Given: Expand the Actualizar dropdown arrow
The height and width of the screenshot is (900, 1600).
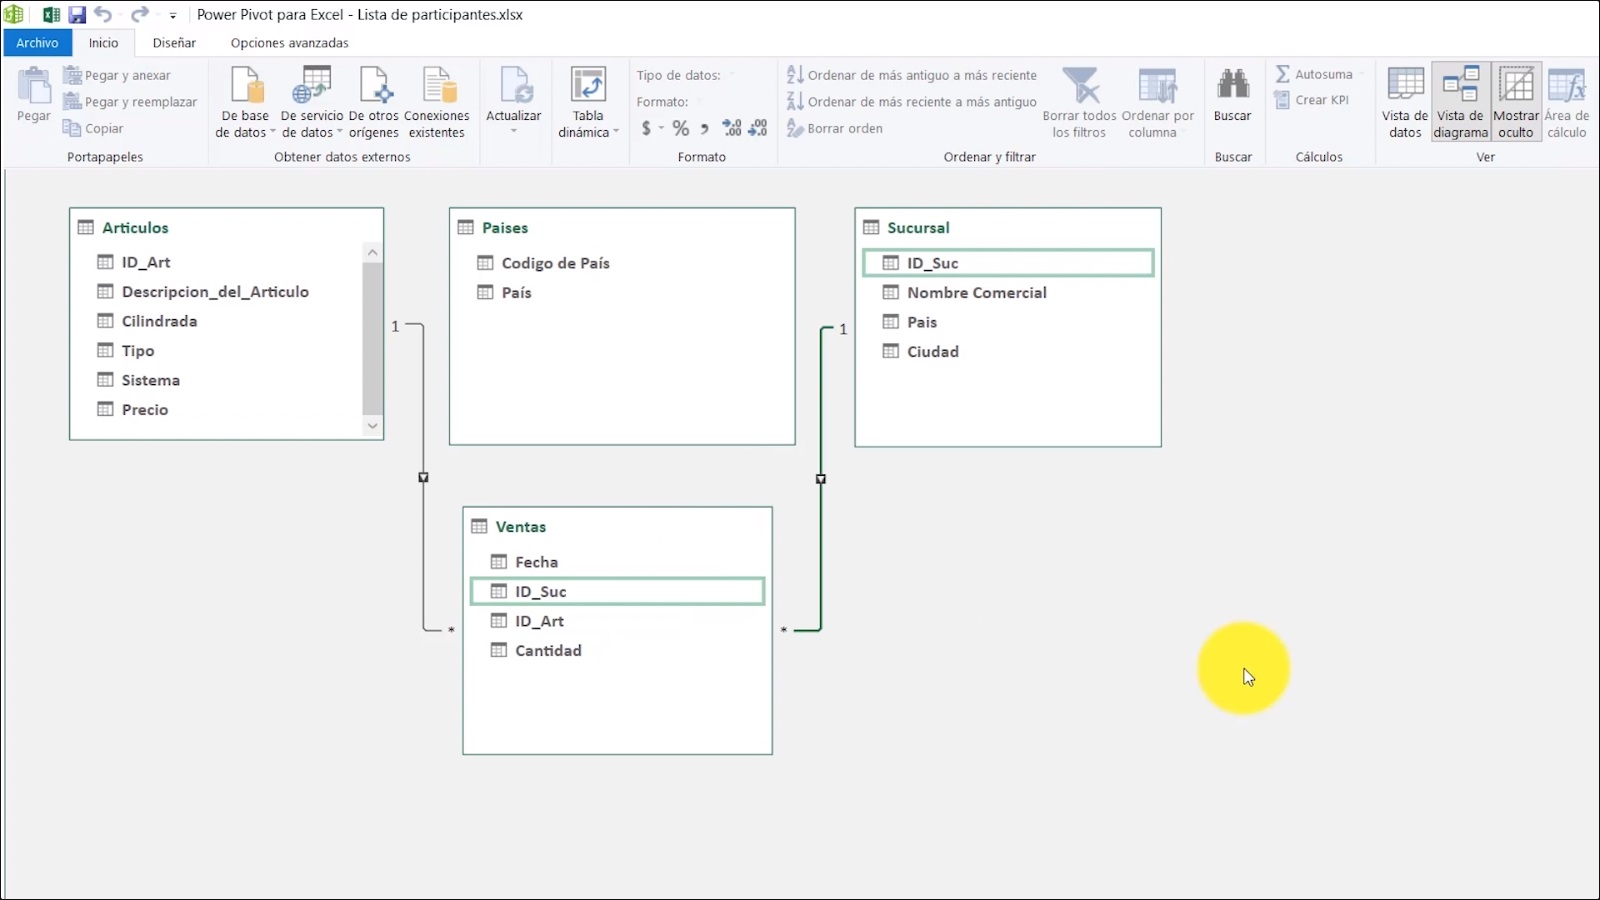Looking at the screenshot, I should click(x=514, y=131).
